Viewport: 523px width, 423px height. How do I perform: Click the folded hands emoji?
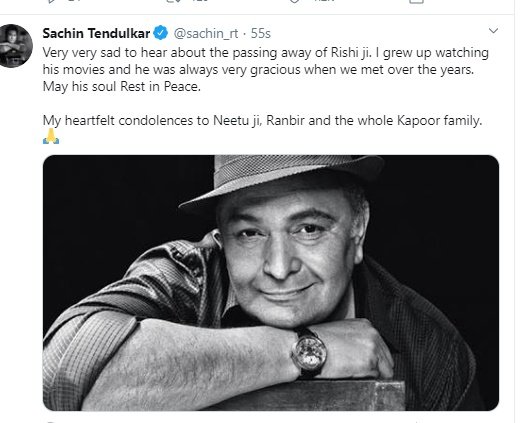(x=51, y=136)
